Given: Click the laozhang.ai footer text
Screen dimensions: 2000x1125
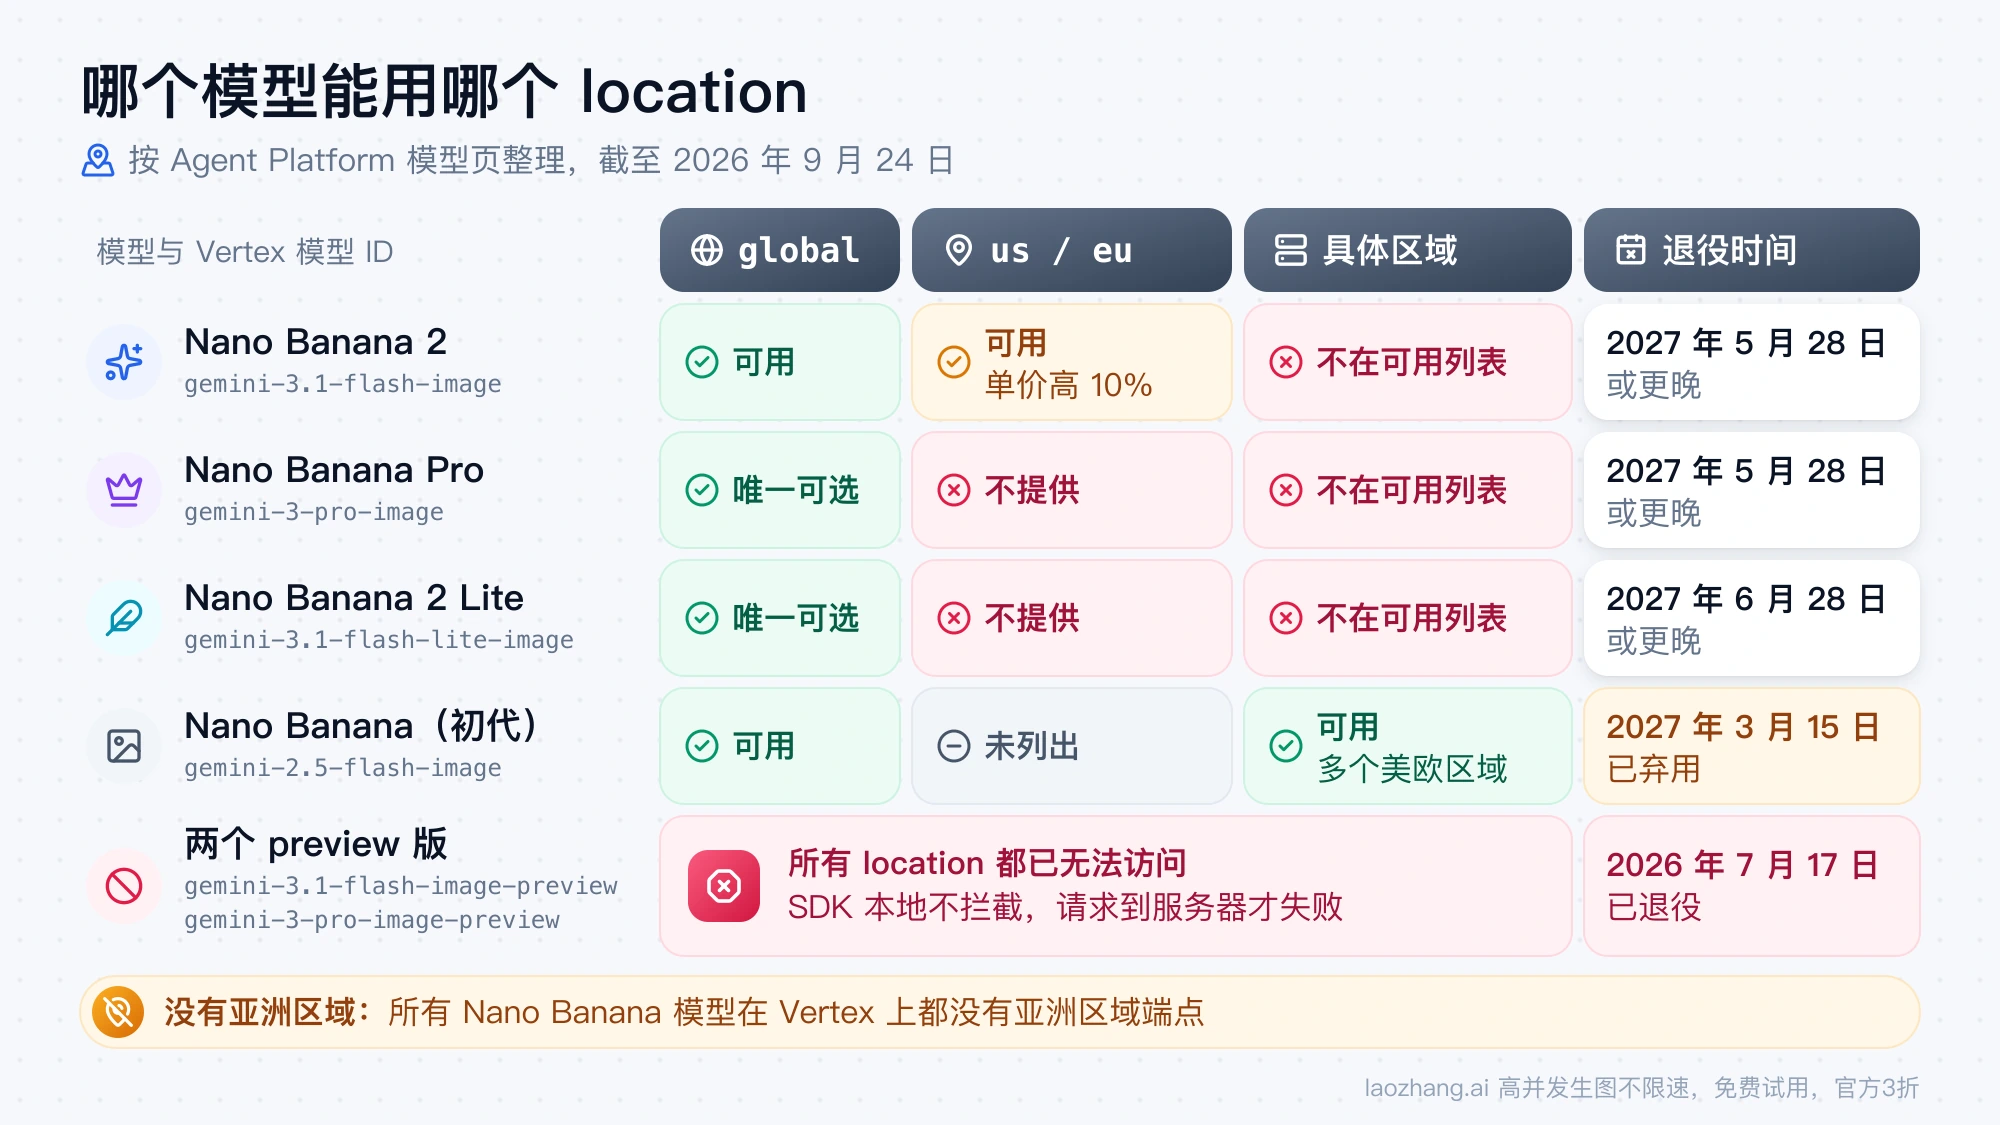Looking at the screenshot, I should (1642, 1088).
